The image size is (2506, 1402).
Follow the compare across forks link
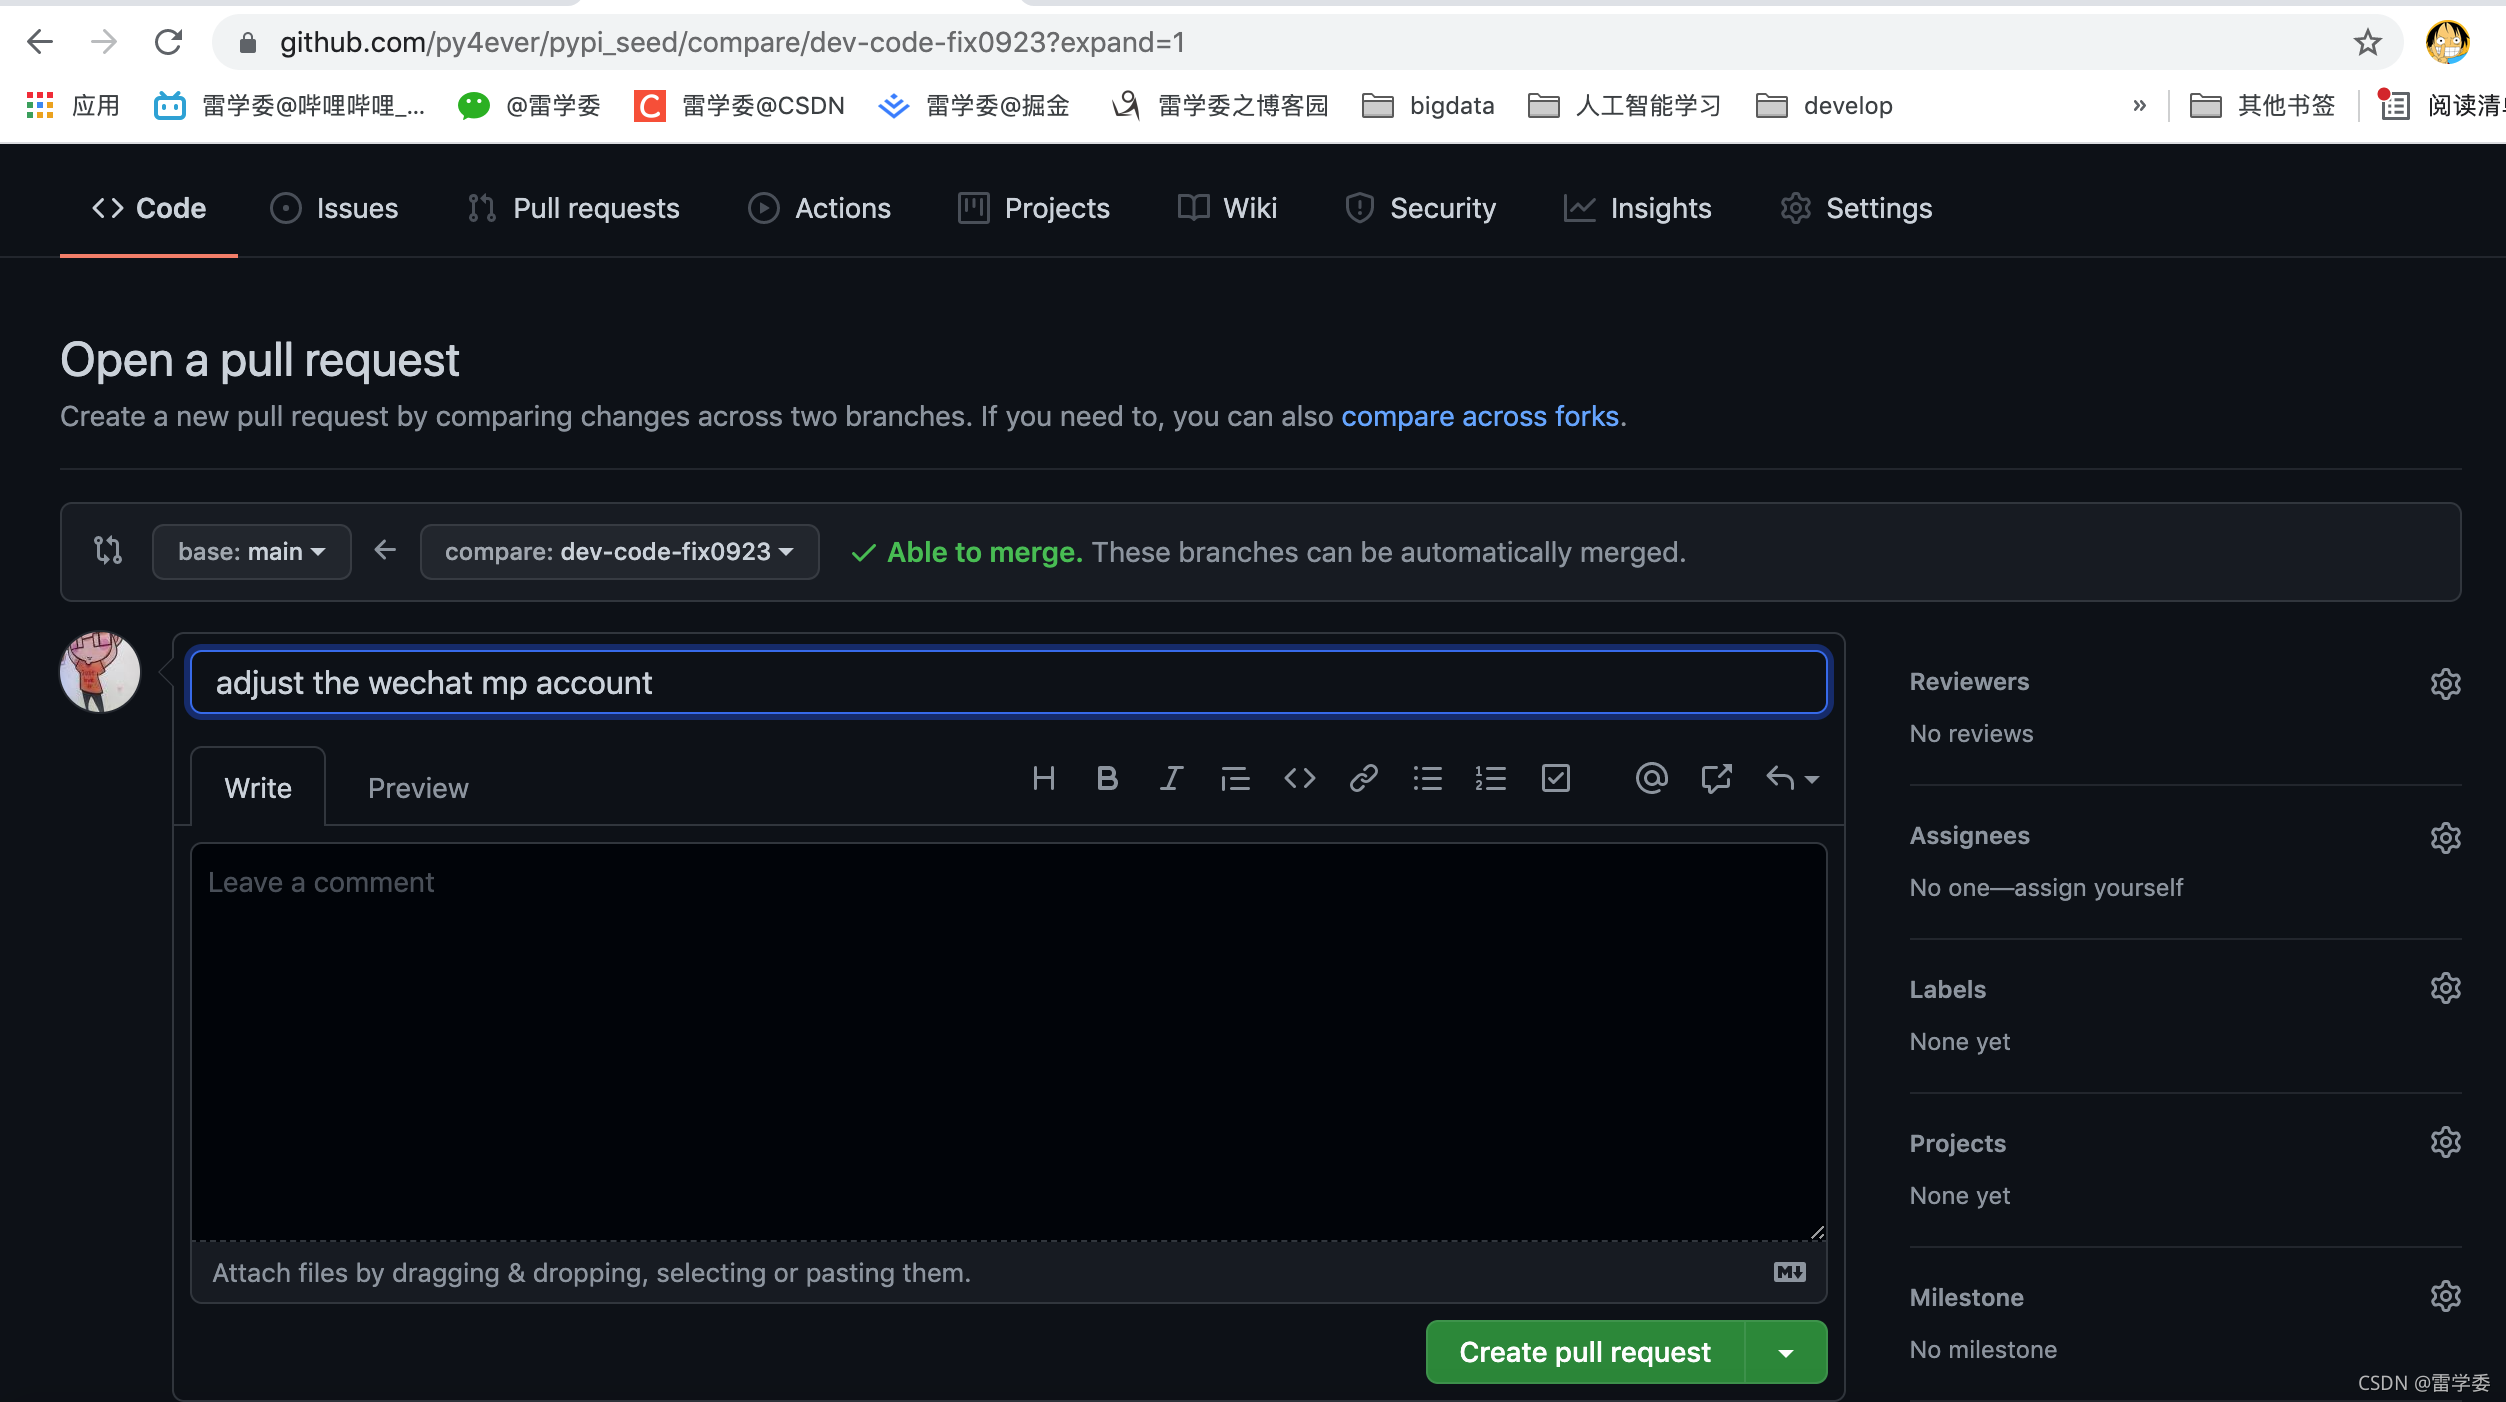point(1479,416)
